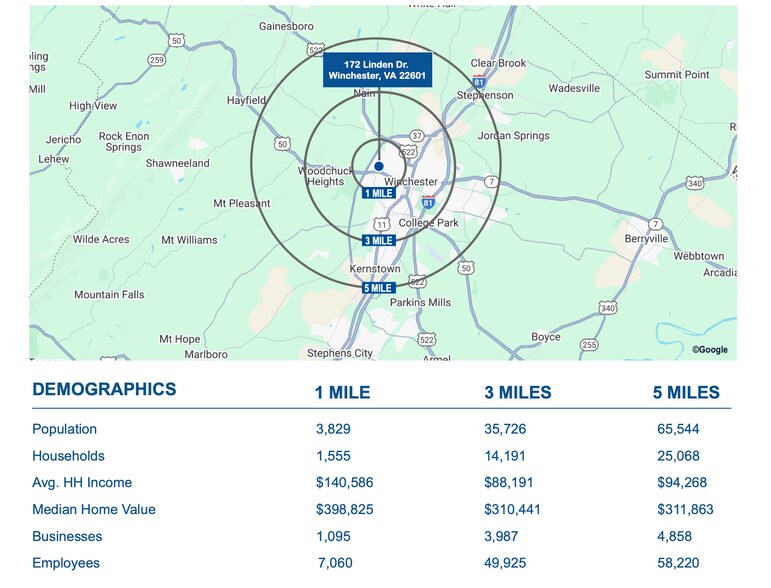Select the 3 MILES column header
This screenshot has width=771, height=588.
517,393
